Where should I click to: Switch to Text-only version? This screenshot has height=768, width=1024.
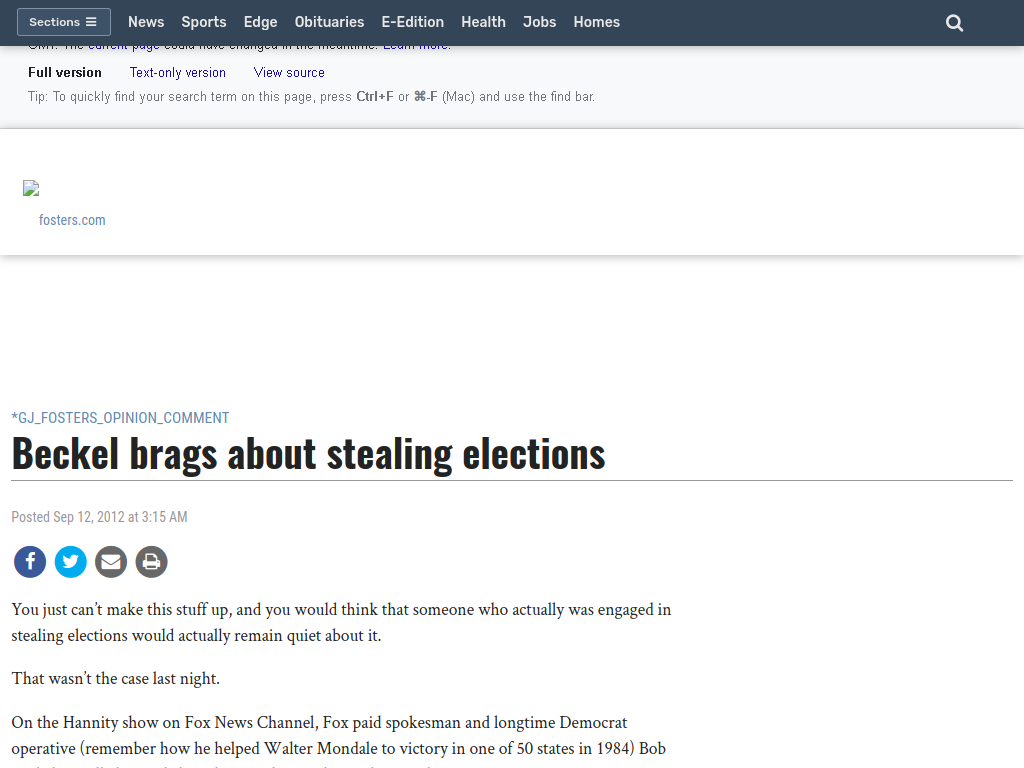[178, 72]
